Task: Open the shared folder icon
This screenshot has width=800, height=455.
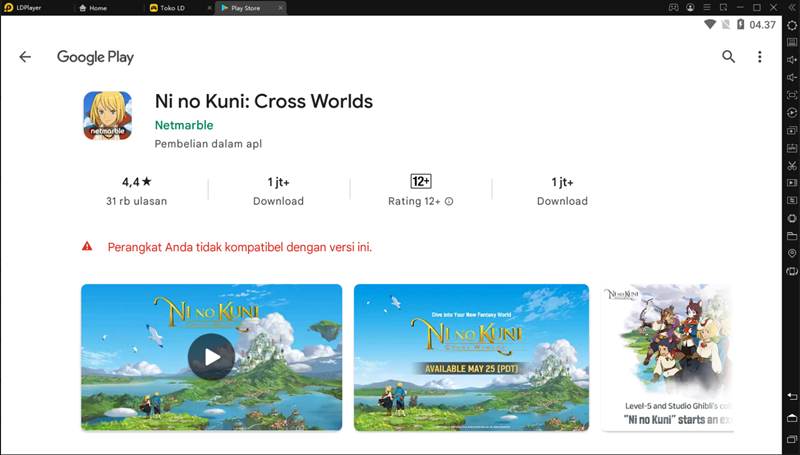Action: pos(792,236)
